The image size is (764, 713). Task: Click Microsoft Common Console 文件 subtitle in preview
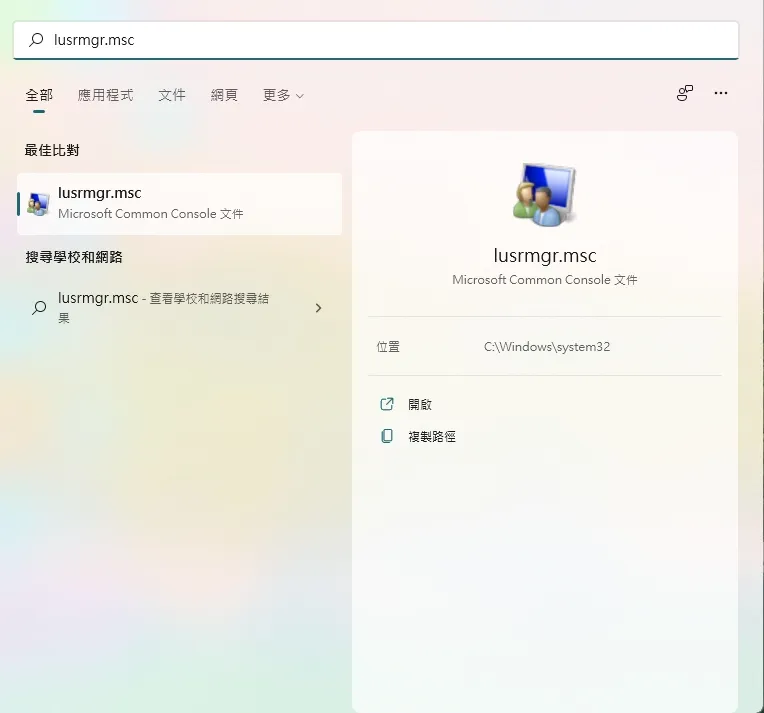(545, 280)
